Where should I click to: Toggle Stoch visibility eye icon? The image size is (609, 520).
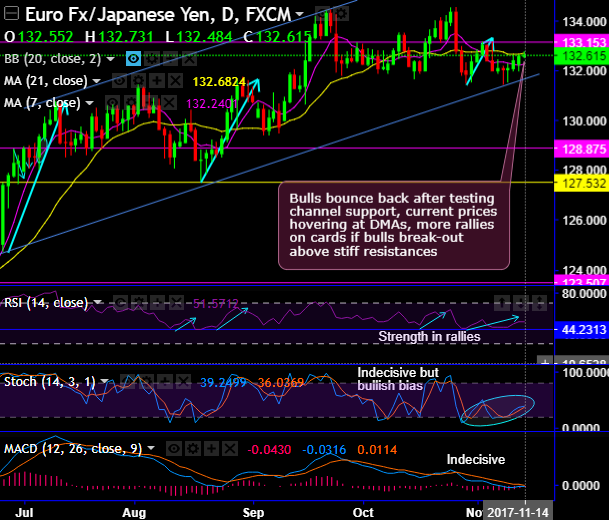(x=127, y=382)
